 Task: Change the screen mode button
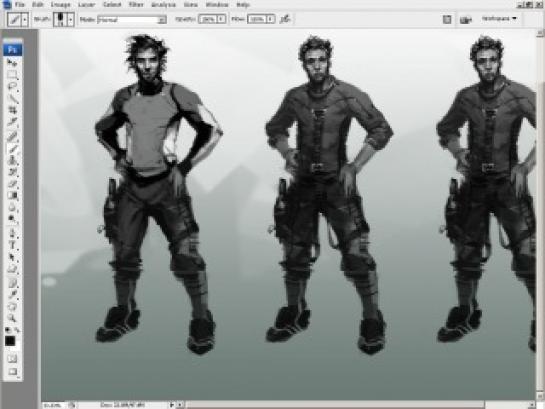point(12,372)
